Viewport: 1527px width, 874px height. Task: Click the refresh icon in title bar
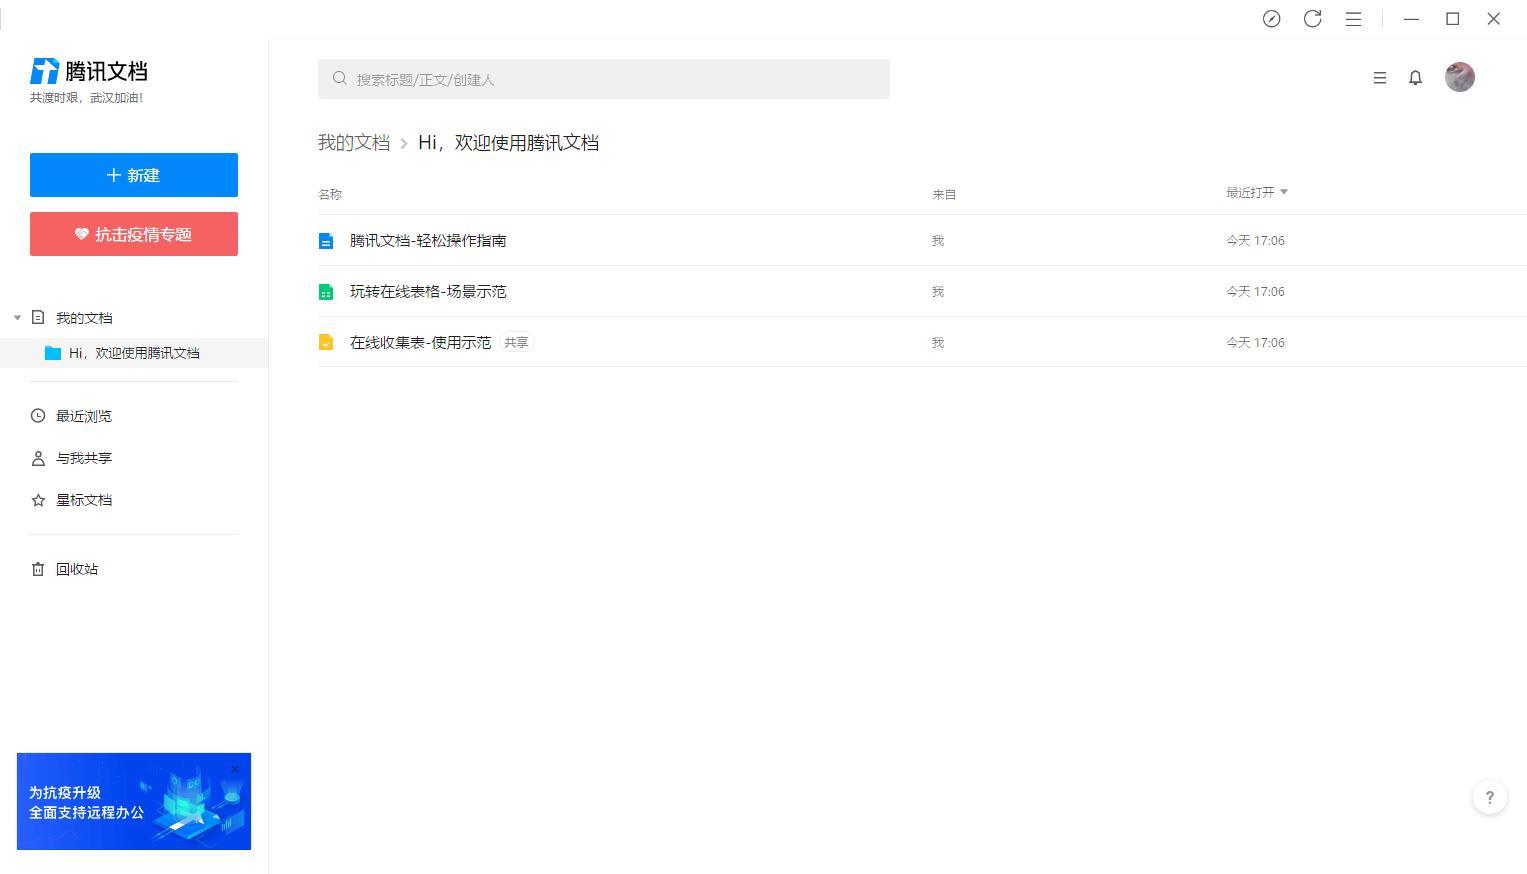1312,19
